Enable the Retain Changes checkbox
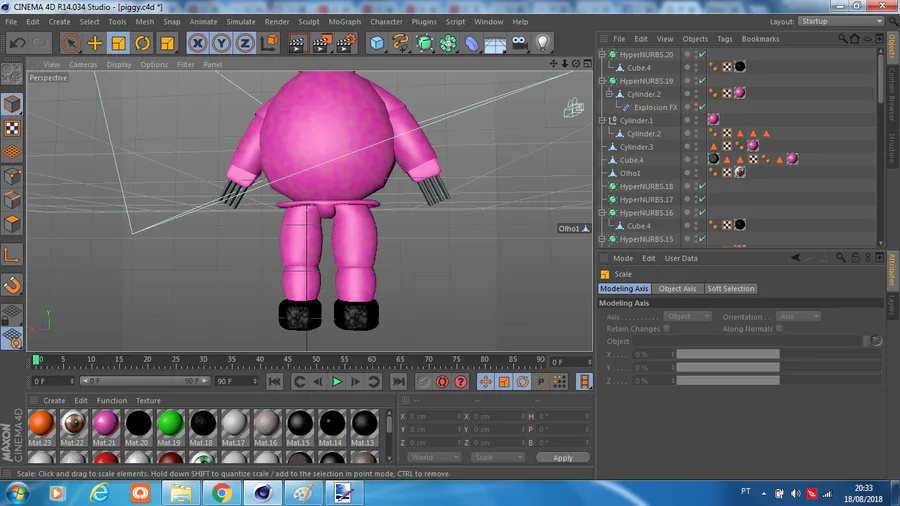 pos(667,328)
